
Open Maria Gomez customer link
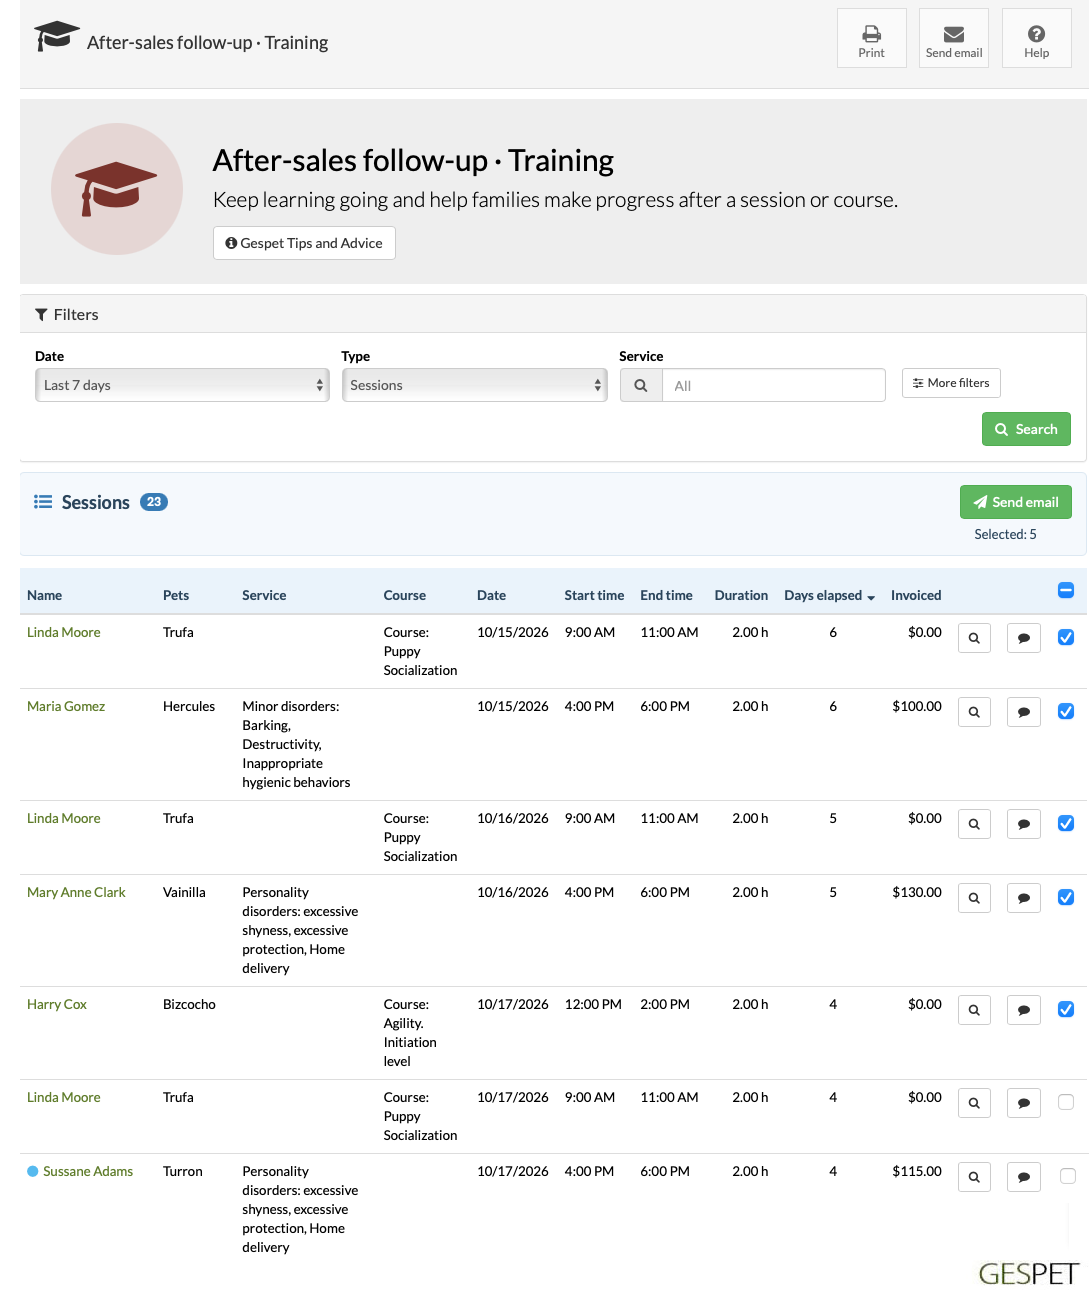(66, 706)
